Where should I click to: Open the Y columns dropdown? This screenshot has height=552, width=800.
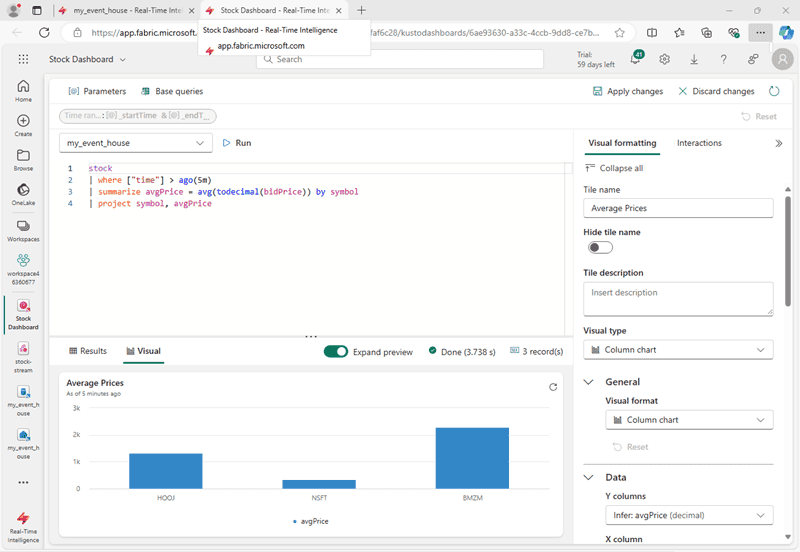pyautogui.click(x=688, y=516)
